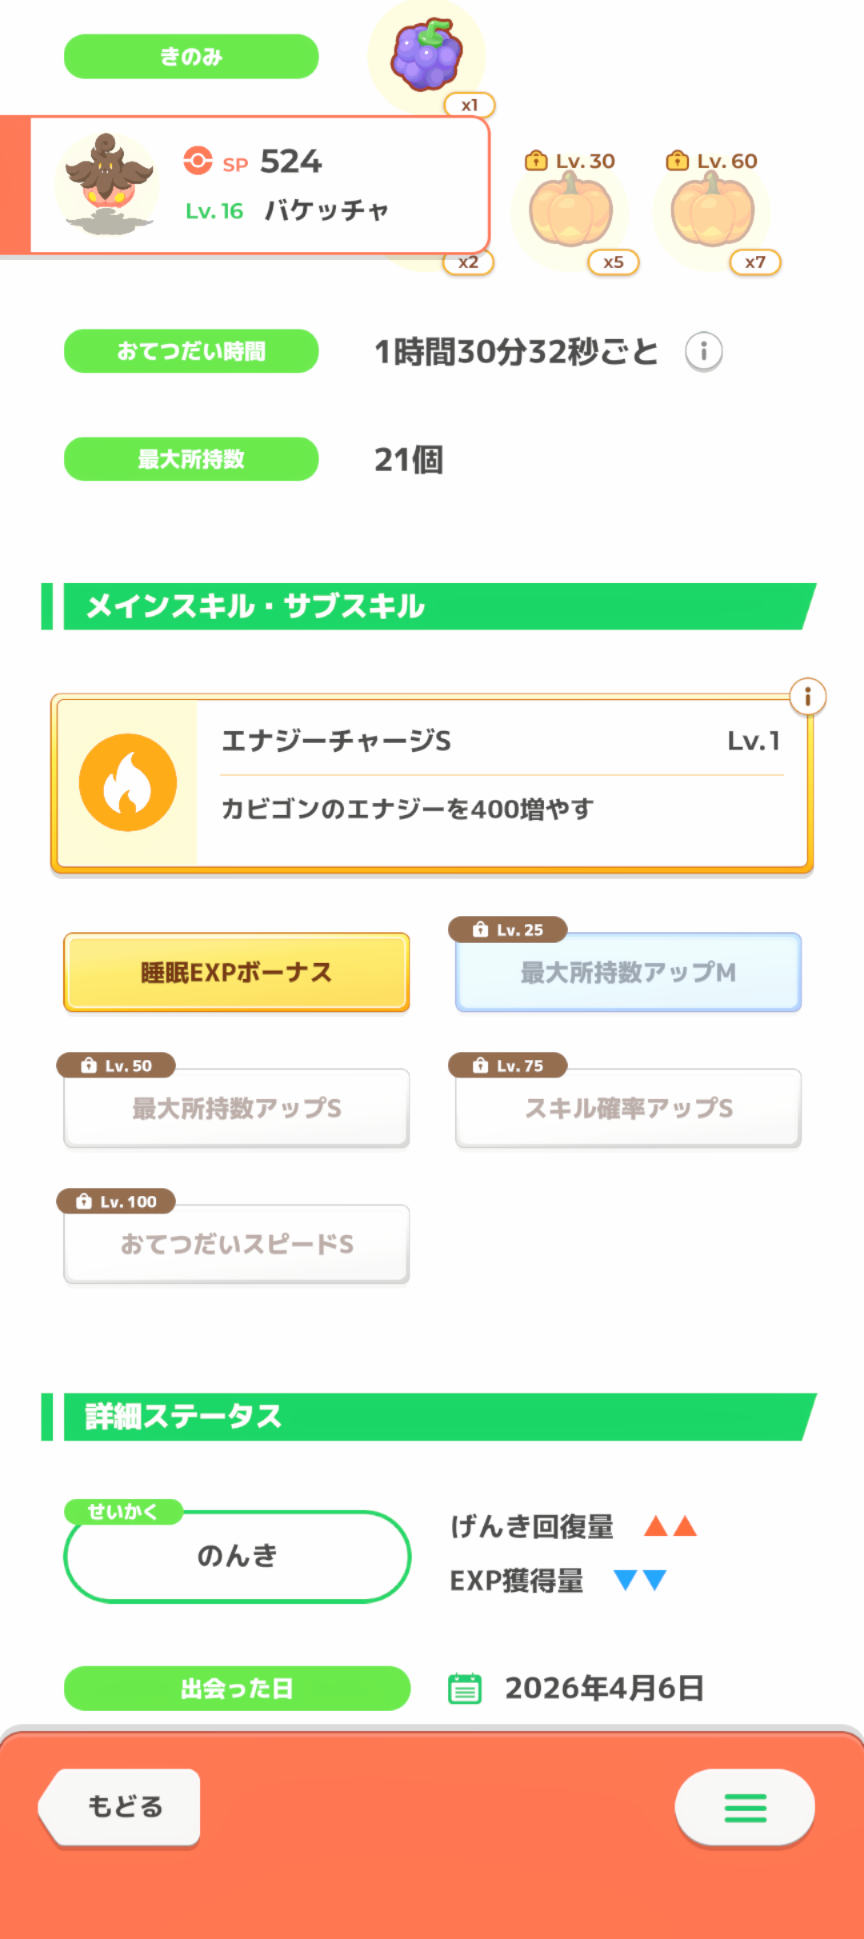Open the hamburger menu button
Screen dimensions: 864x1939
pyautogui.click(x=745, y=1807)
